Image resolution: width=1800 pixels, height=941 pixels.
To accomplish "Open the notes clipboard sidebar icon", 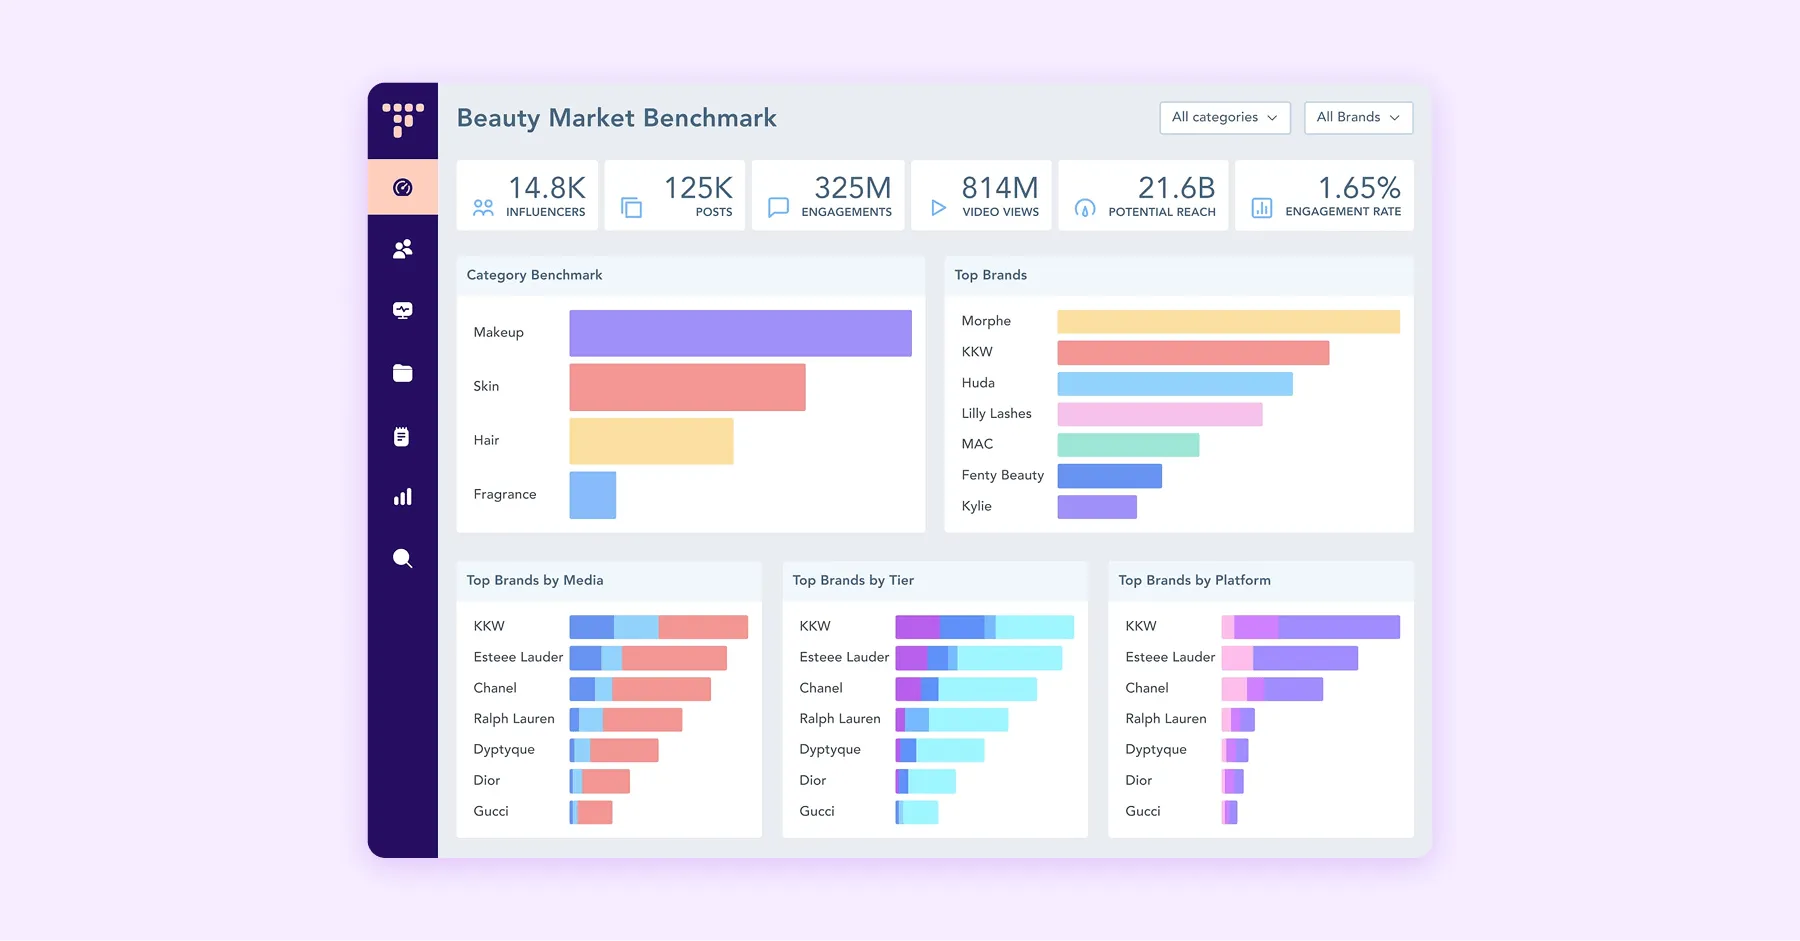I will coord(402,436).
